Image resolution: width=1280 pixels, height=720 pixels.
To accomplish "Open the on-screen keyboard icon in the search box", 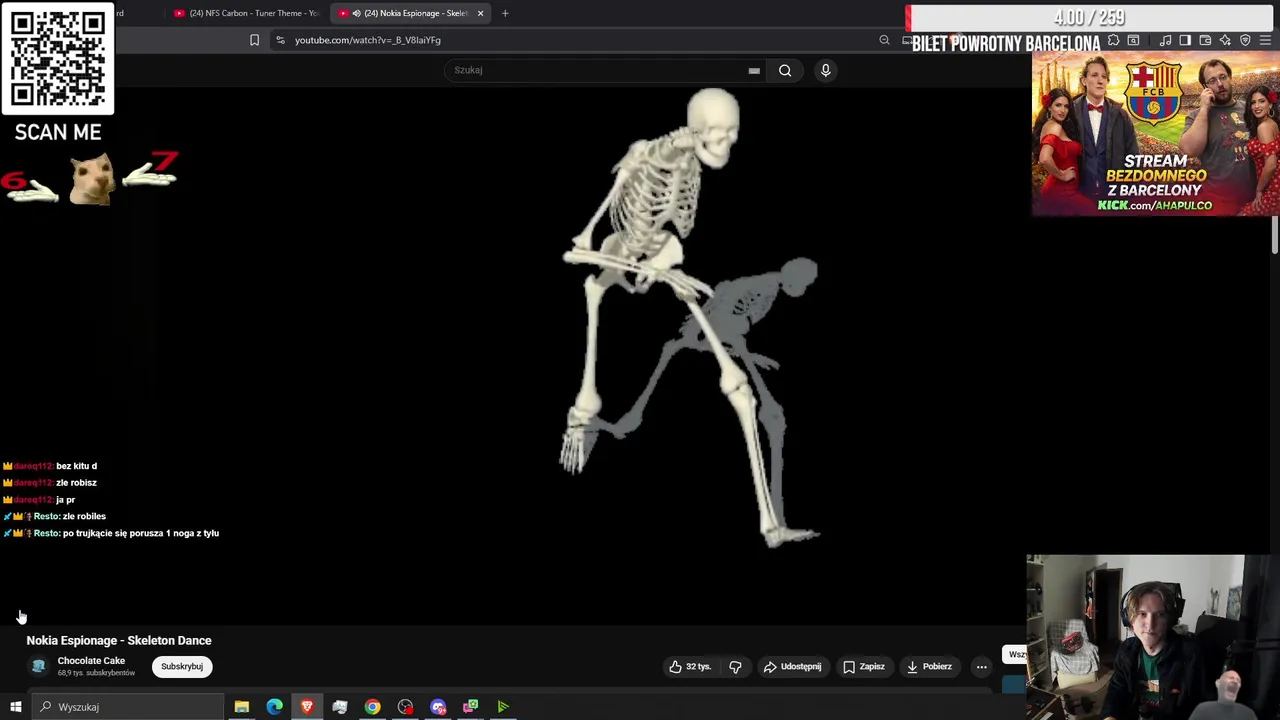I will click(x=754, y=70).
